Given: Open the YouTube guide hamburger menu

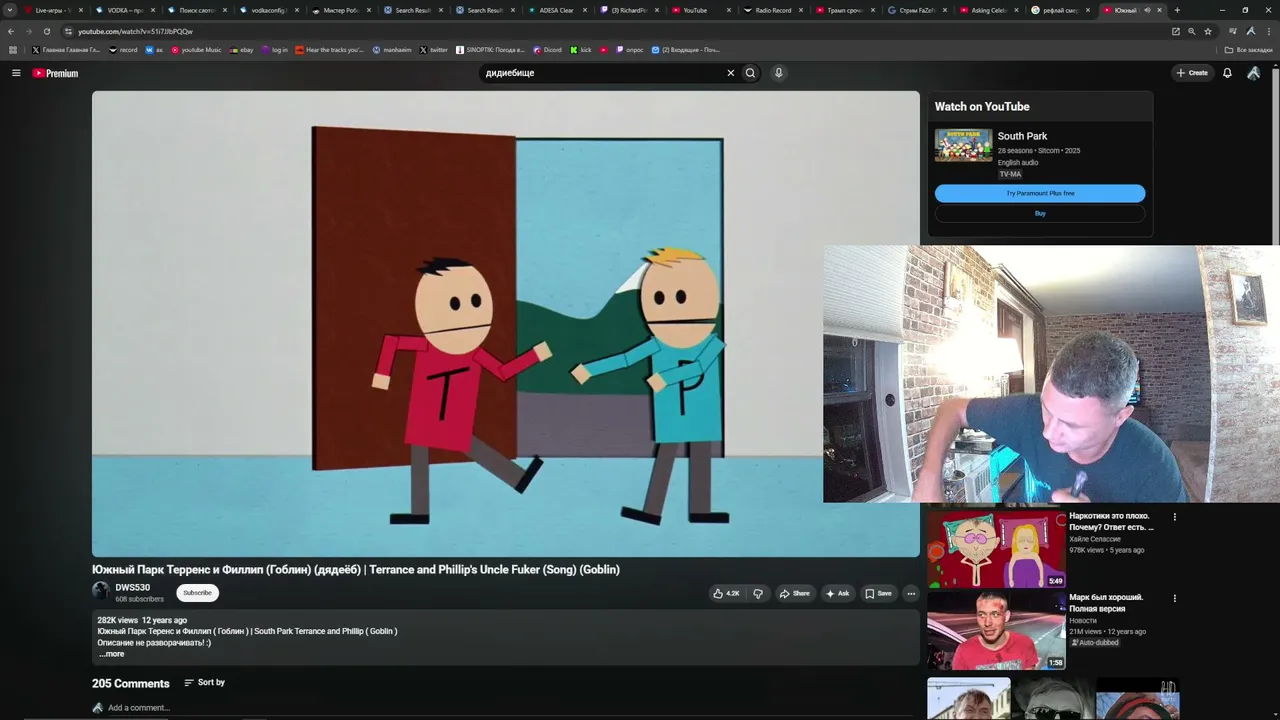Looking at the screenshot, I should pyautogui.click(x=16, y=73).
